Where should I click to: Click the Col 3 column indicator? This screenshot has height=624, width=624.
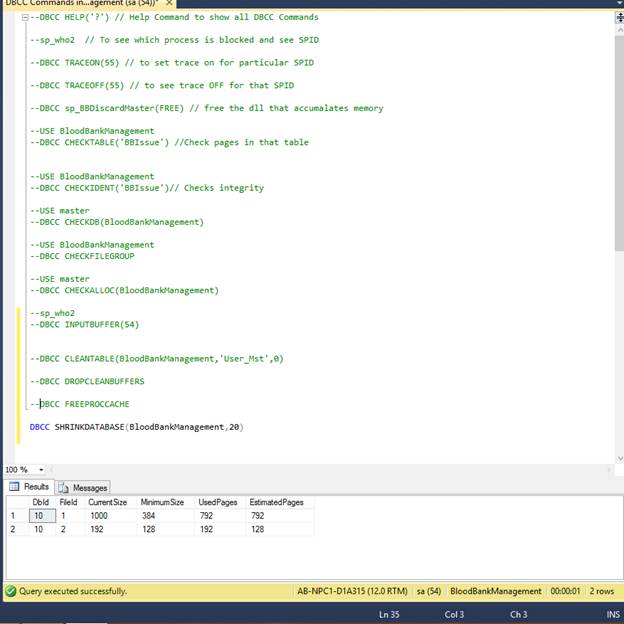tap(454, 614)
